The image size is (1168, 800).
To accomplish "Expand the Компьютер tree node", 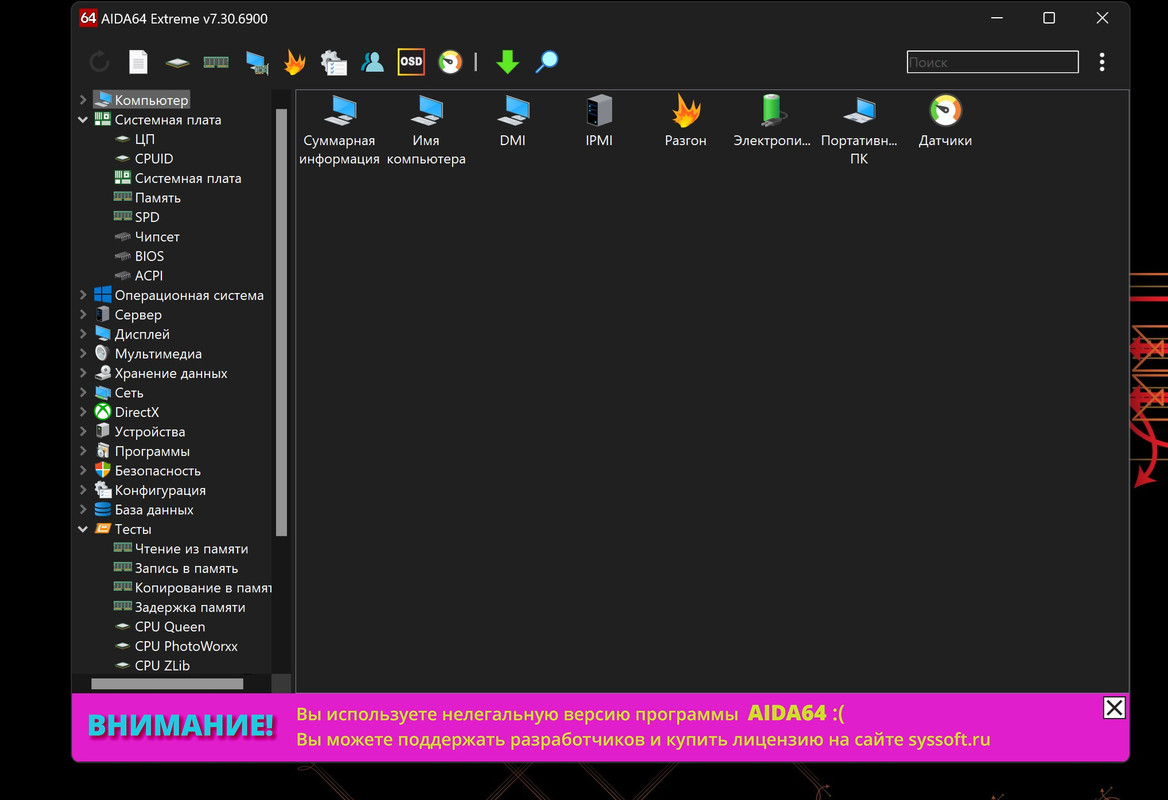I will click(x=83, y=100).
